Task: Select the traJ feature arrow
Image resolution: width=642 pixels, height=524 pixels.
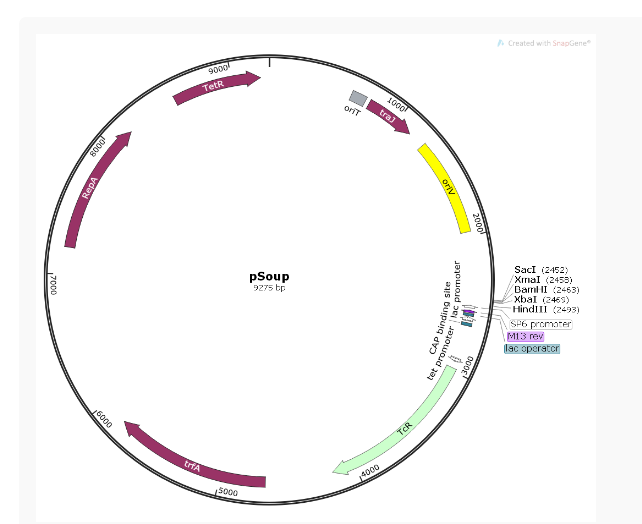Action: tap(388, 117)
